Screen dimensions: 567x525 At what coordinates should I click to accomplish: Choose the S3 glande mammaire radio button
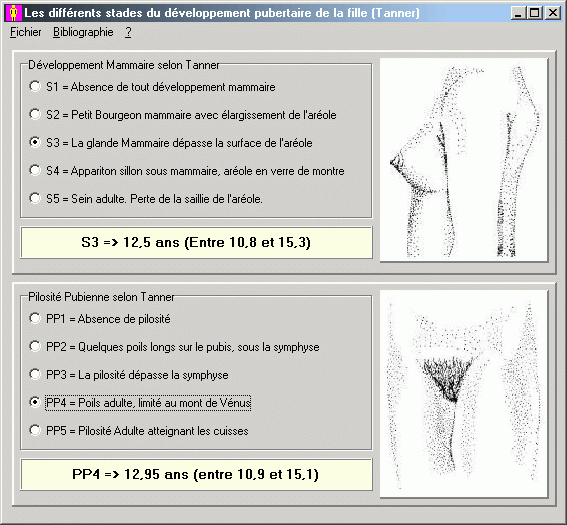click(171, 142)
